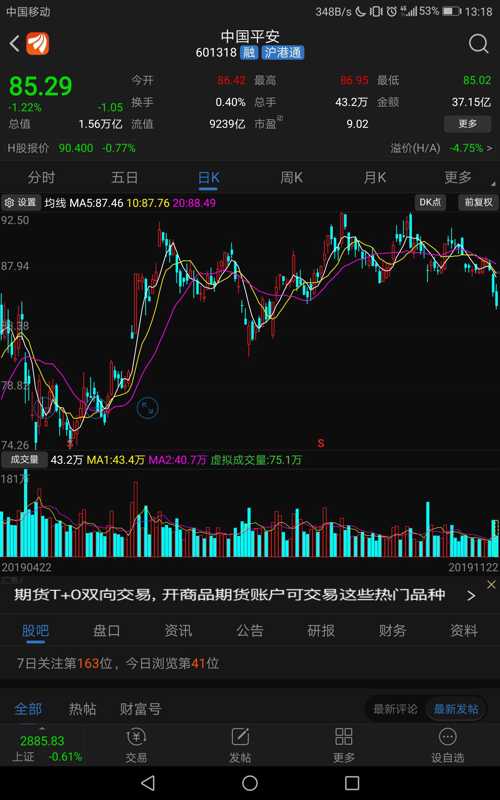Screen dimensions: 500x800
Task: Tap the 7日关注第163位 ranking line
Action: [118, 664]
